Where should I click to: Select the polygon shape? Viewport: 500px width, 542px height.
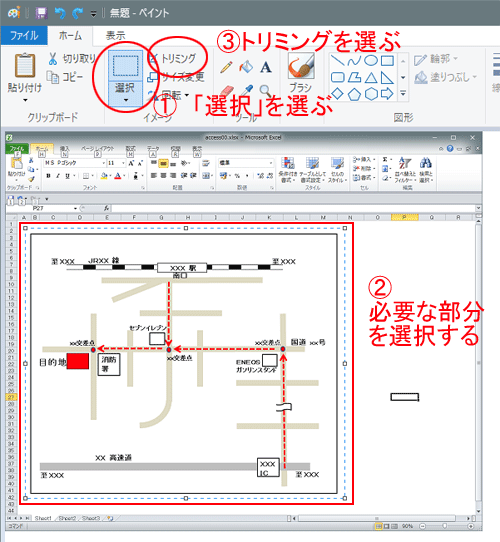[x=354, y=77]
